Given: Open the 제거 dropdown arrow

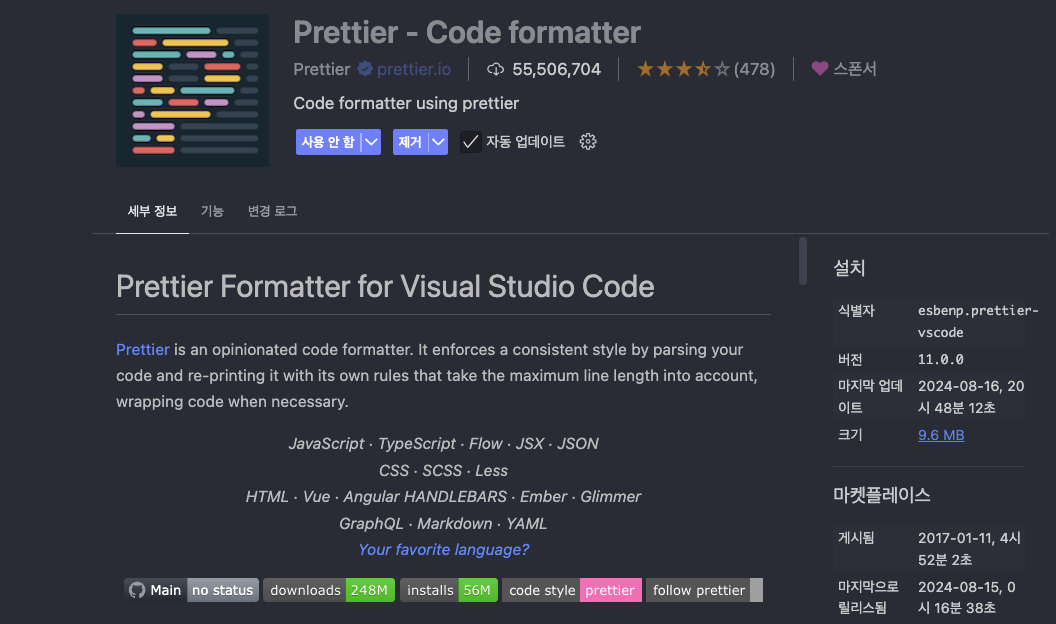Looking at the screenshot, I should coord(438,142).
